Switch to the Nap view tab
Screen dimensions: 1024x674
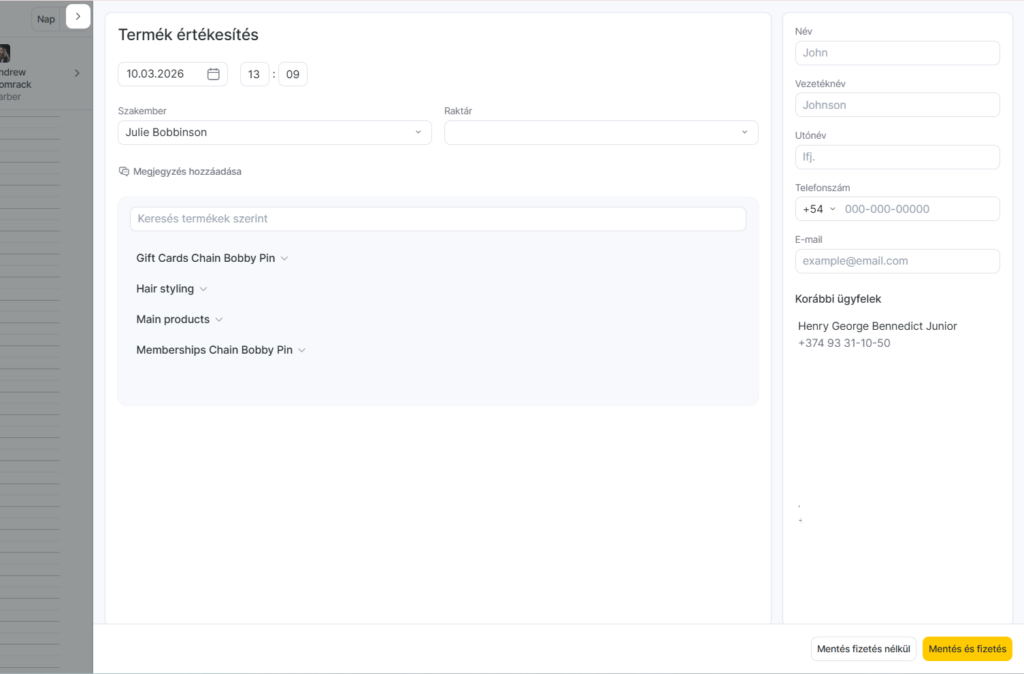46,19
